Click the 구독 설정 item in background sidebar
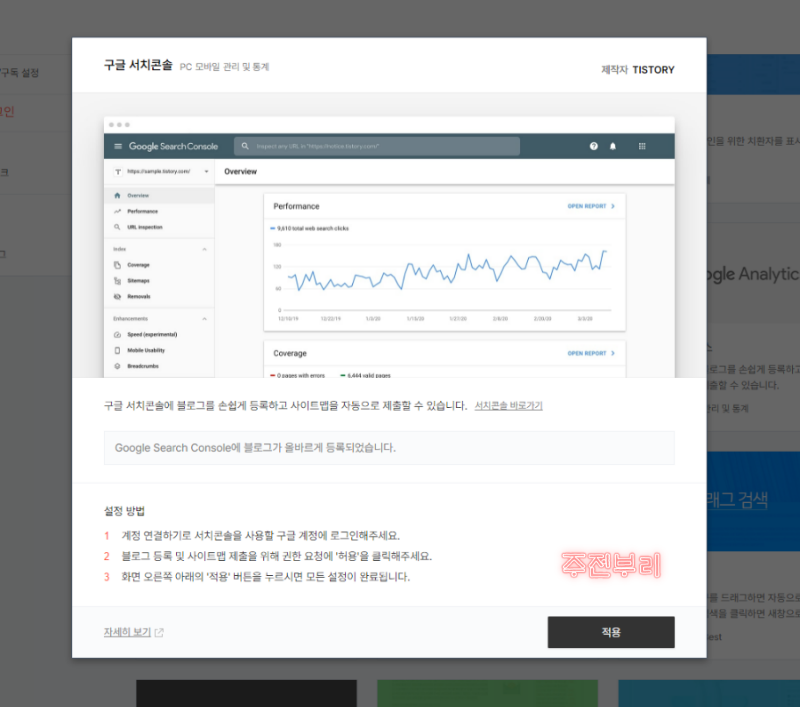This screenshot has width=800, height=707. (x=19, y=72)
